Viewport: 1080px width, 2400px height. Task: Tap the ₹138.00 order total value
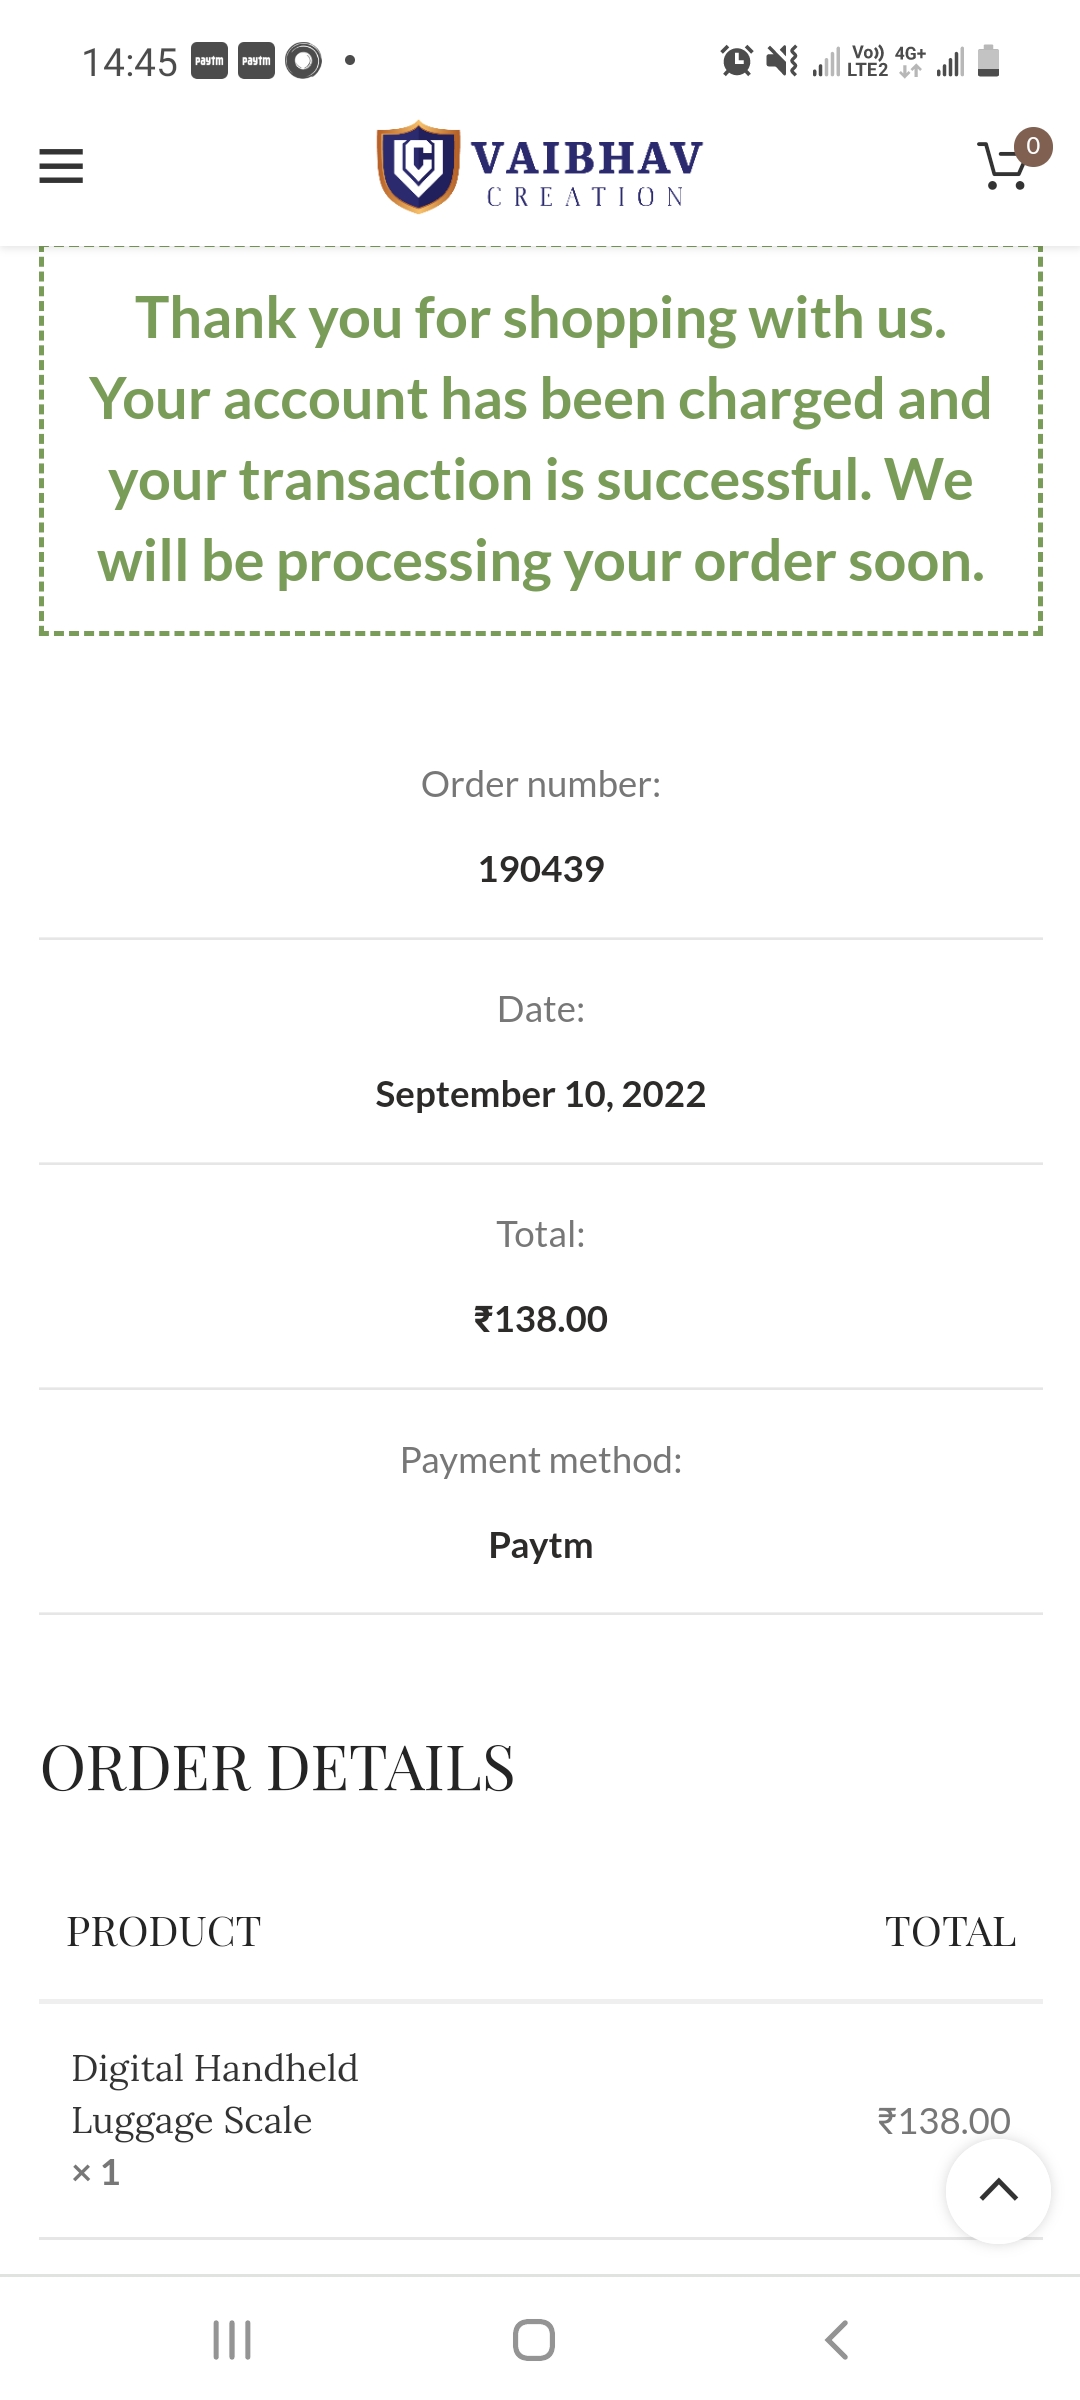click(x=541, y=1319)
